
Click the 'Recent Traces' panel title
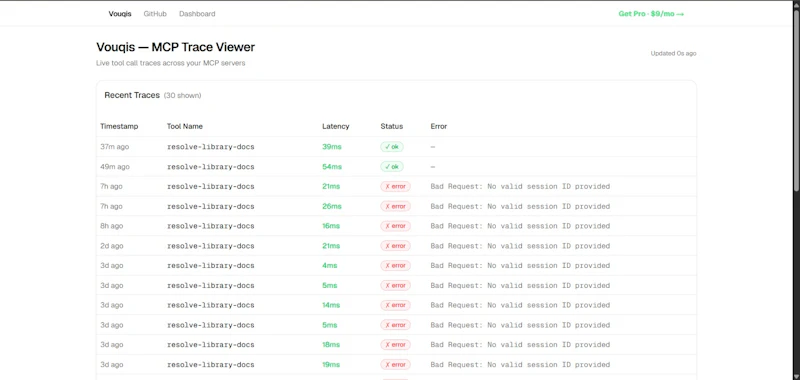tap(132, 95)
